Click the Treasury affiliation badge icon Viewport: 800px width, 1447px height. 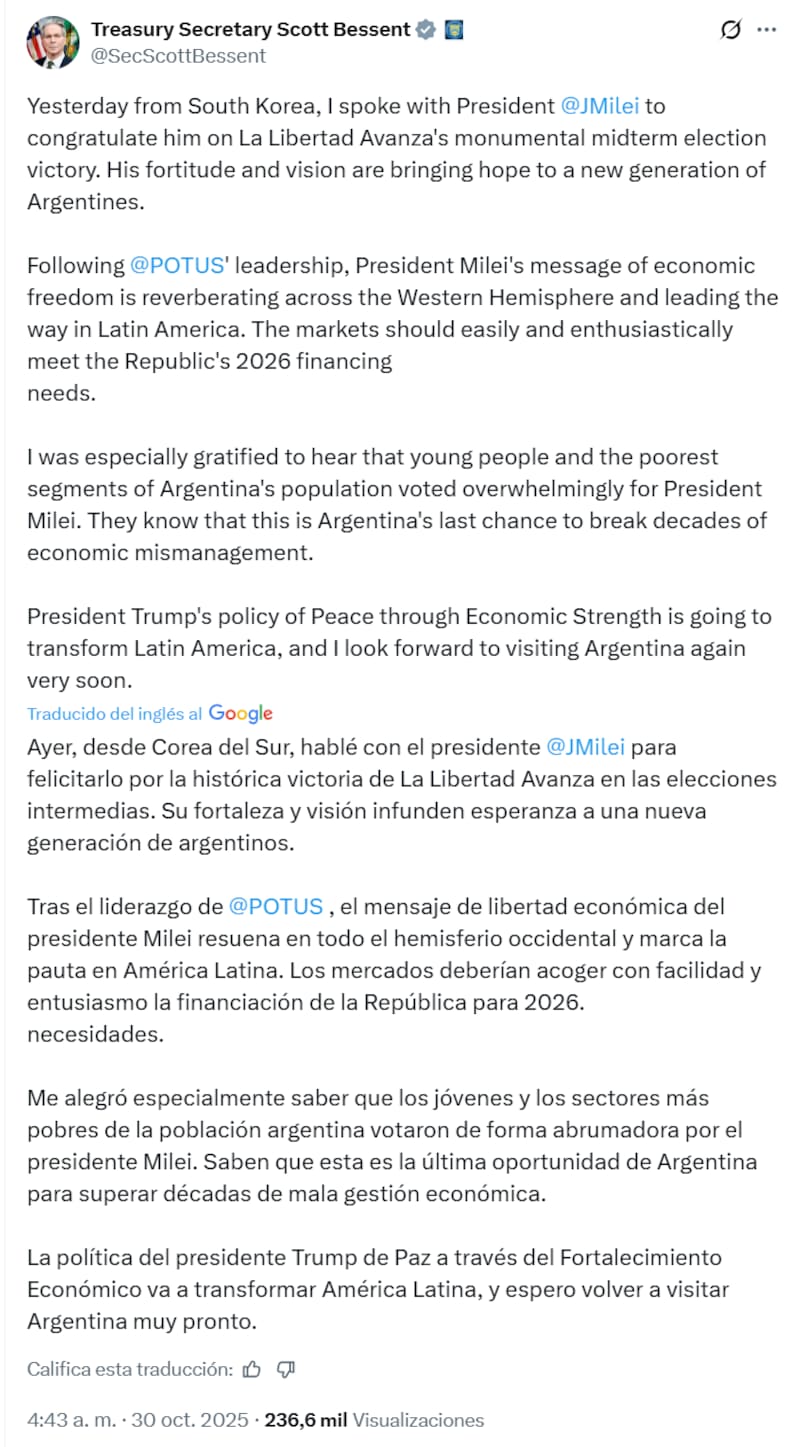click(453, 30)
